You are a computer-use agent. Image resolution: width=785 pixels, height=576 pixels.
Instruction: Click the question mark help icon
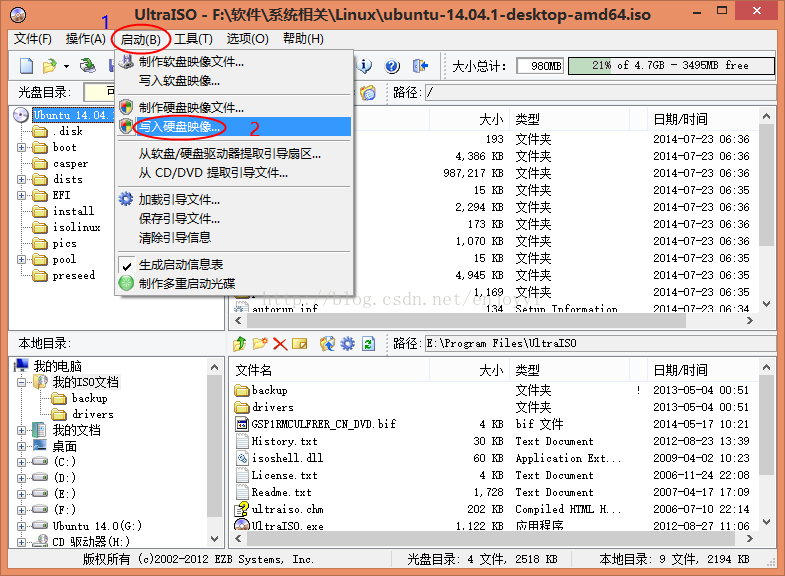tap(392, 66)
